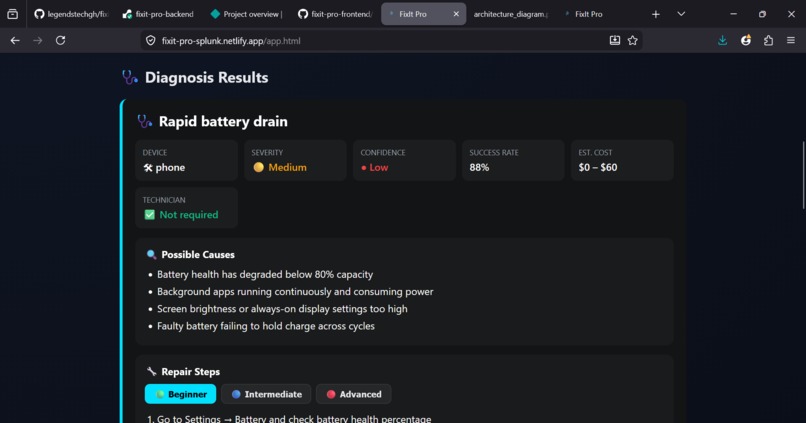
Task: Click cause: Faulty battery failing to hold charge
Action: click(266, 326)
